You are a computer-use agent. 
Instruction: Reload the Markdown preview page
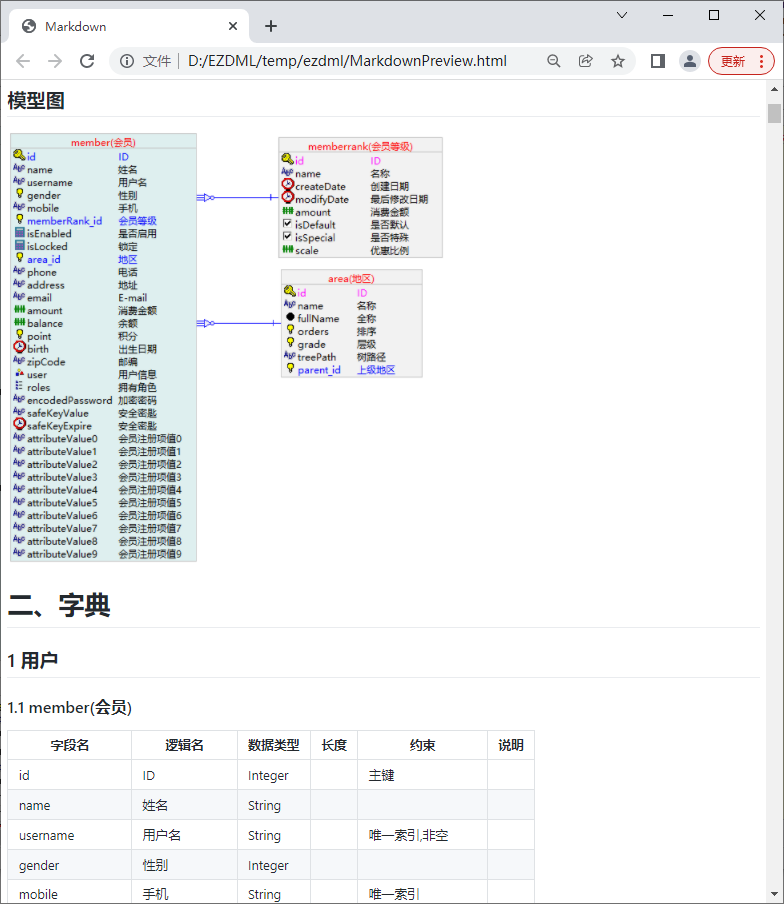[87, 61]
